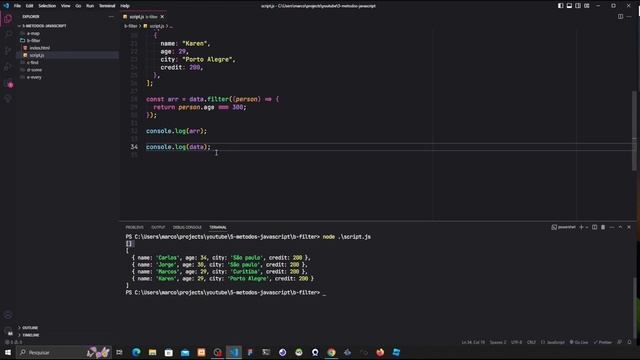Open the Help menu

click(x=125, y=6)
